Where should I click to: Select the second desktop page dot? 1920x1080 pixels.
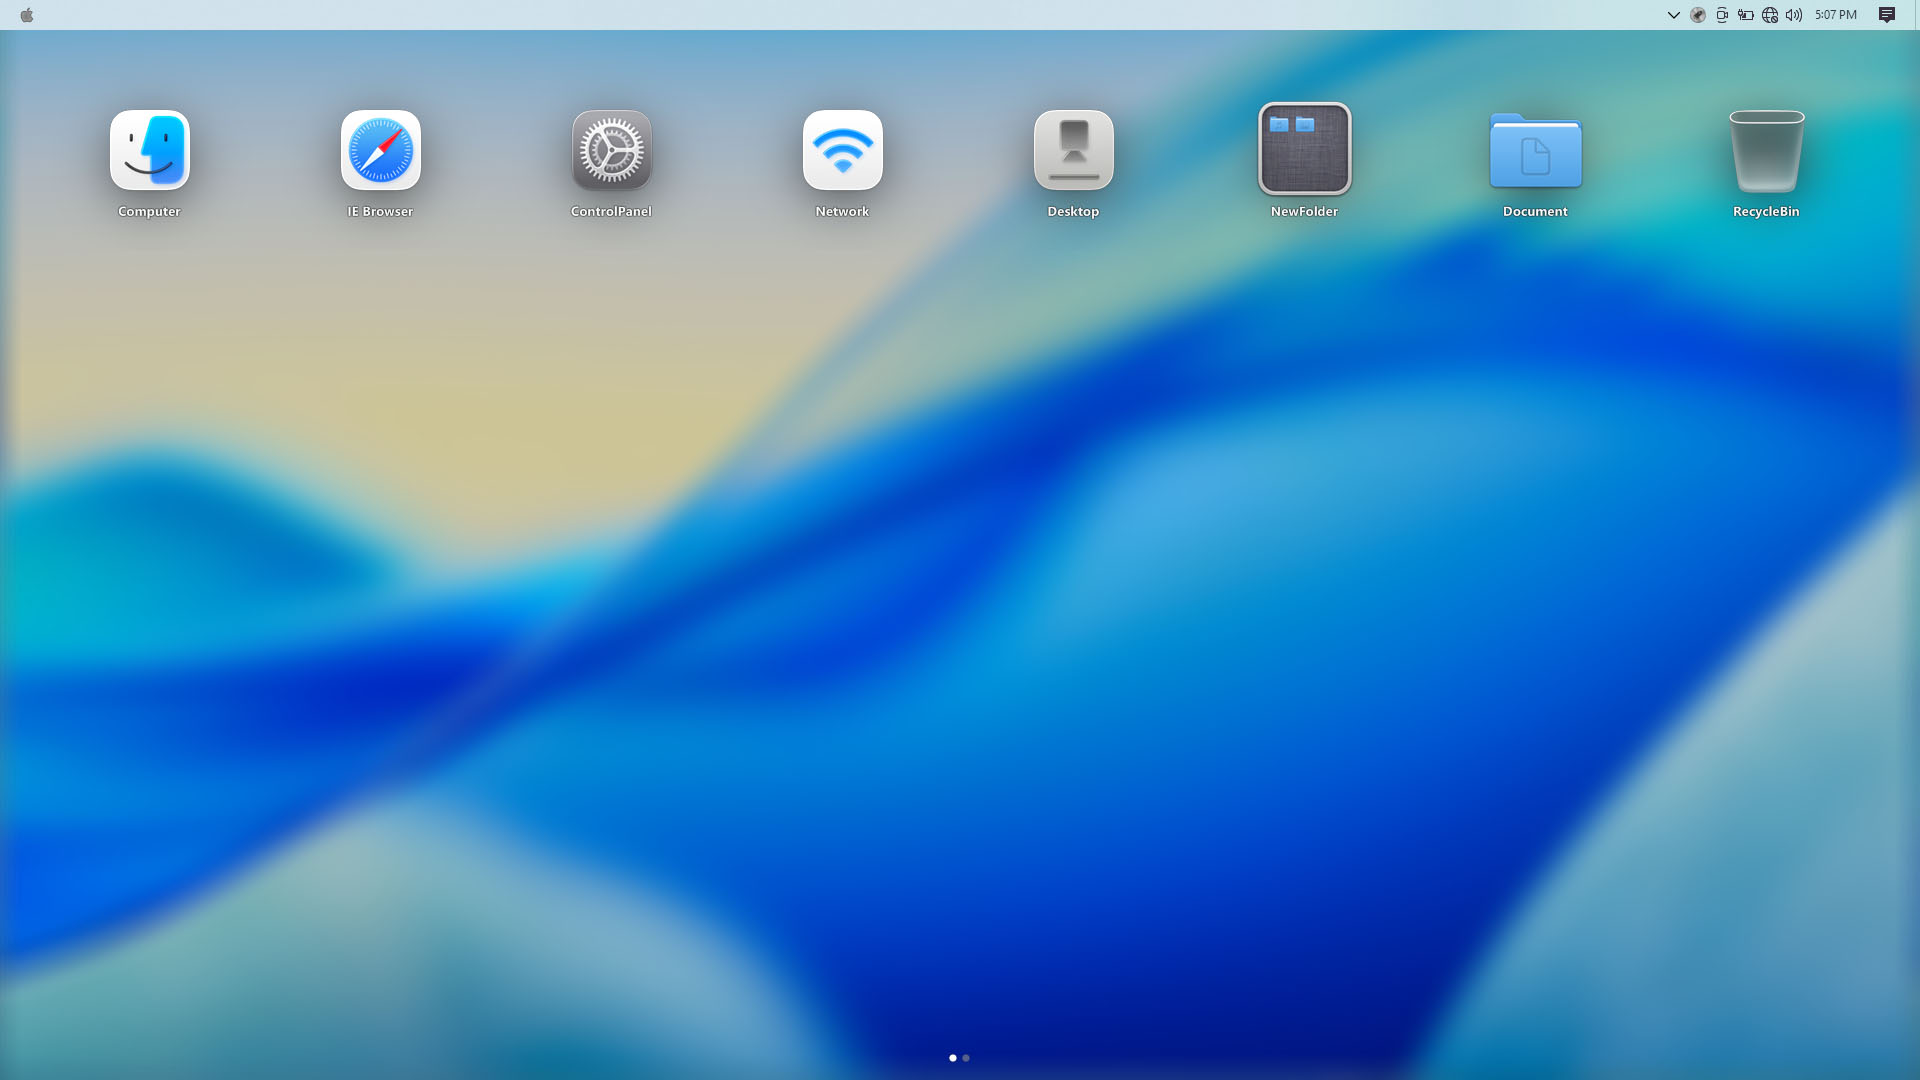pyautogui.click(x=966, y=1057)
